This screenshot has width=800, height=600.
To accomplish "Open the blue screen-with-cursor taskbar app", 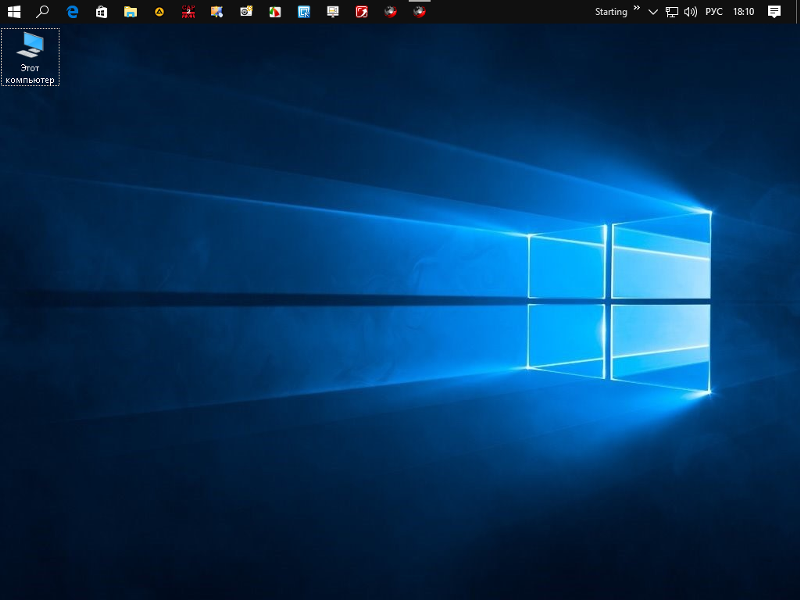I will pos(304,11).
